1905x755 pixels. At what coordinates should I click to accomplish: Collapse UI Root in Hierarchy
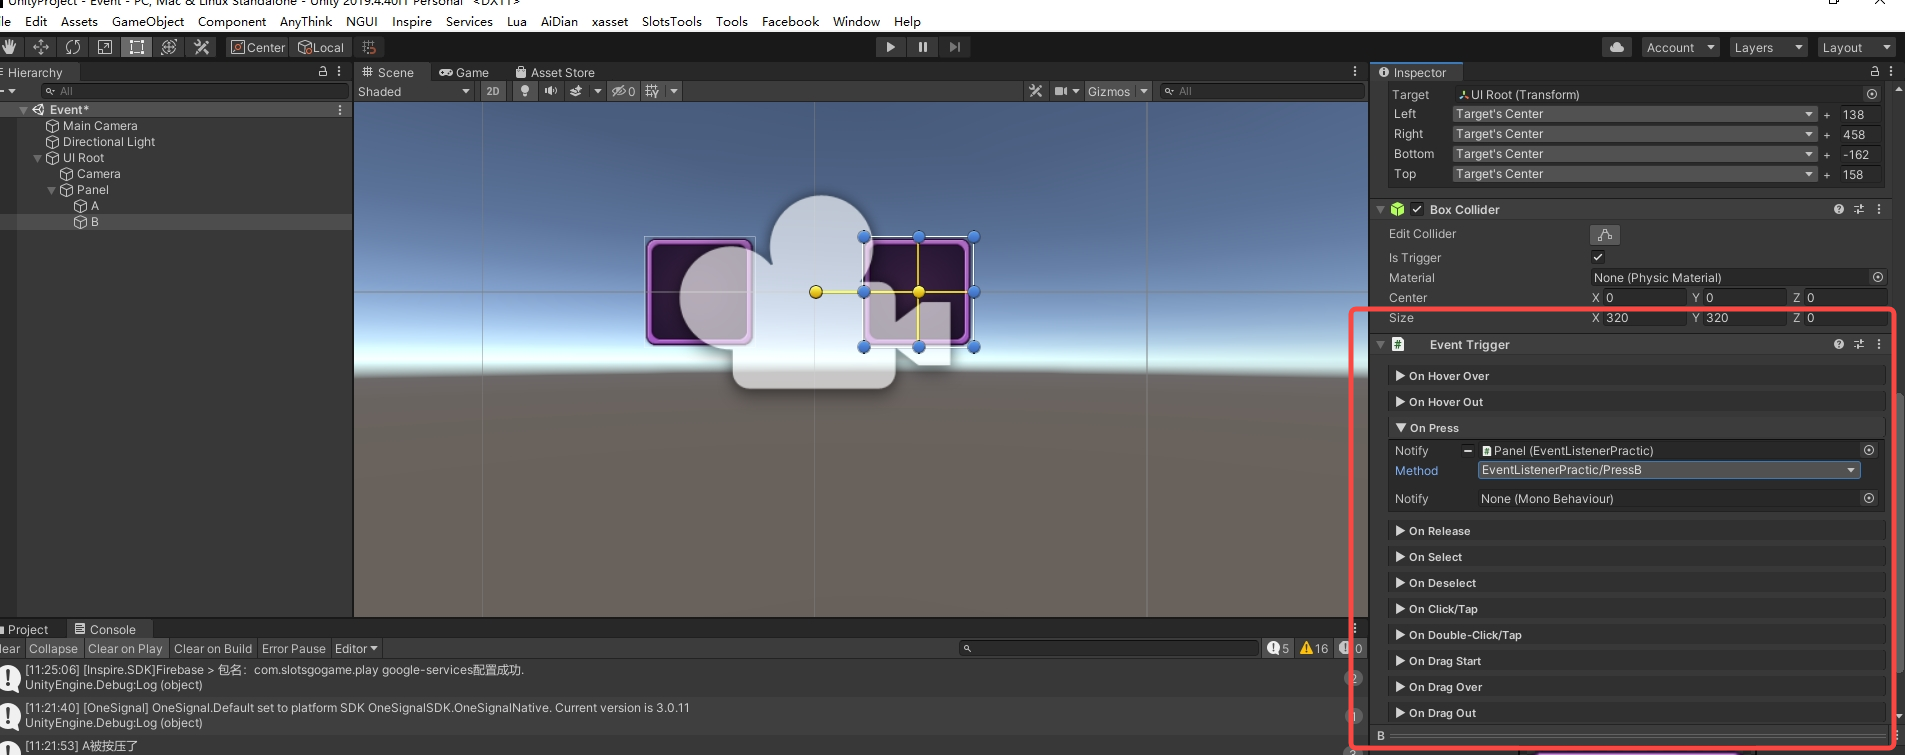tap(38, 158)
